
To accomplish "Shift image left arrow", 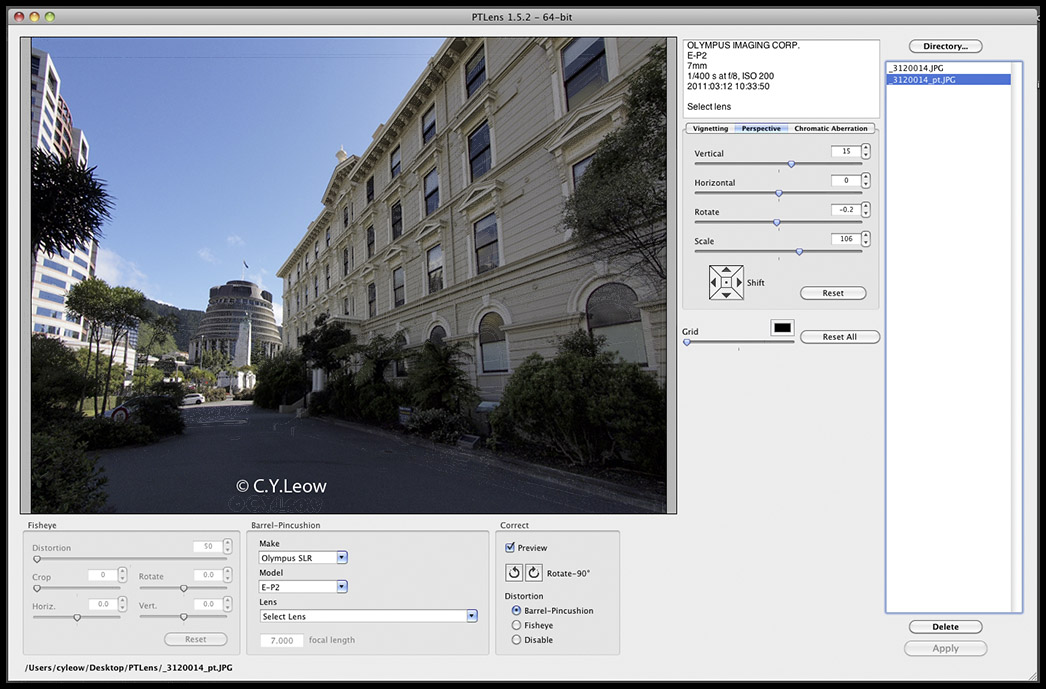I will coord(714,283).
